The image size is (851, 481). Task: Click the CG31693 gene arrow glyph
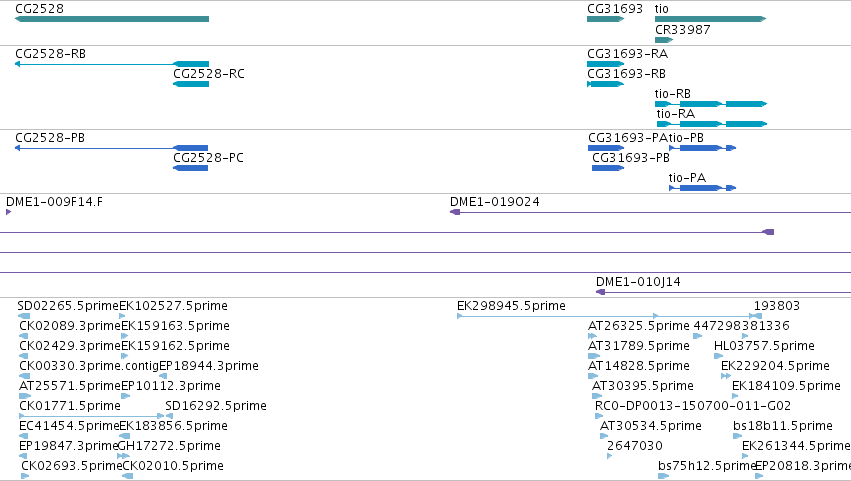coord(606,19)
